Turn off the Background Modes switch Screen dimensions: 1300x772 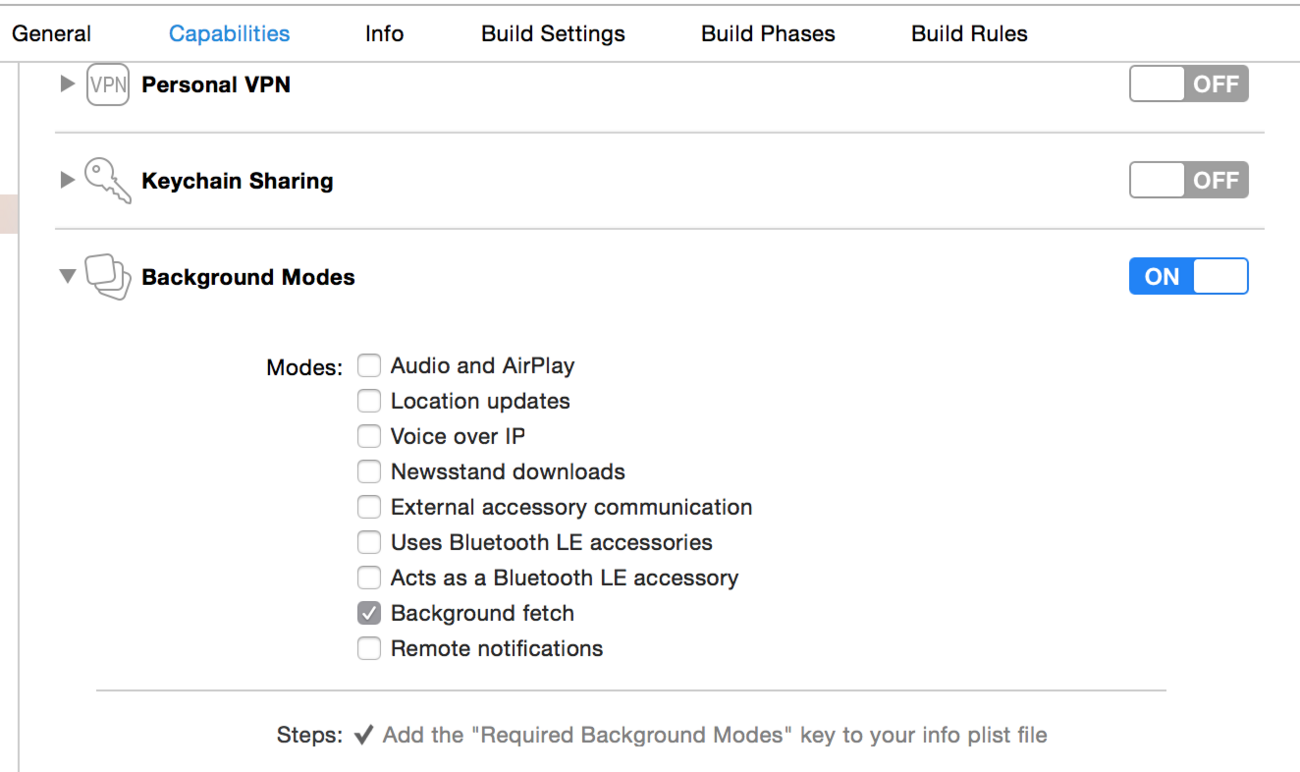(x=1189, y=277)
